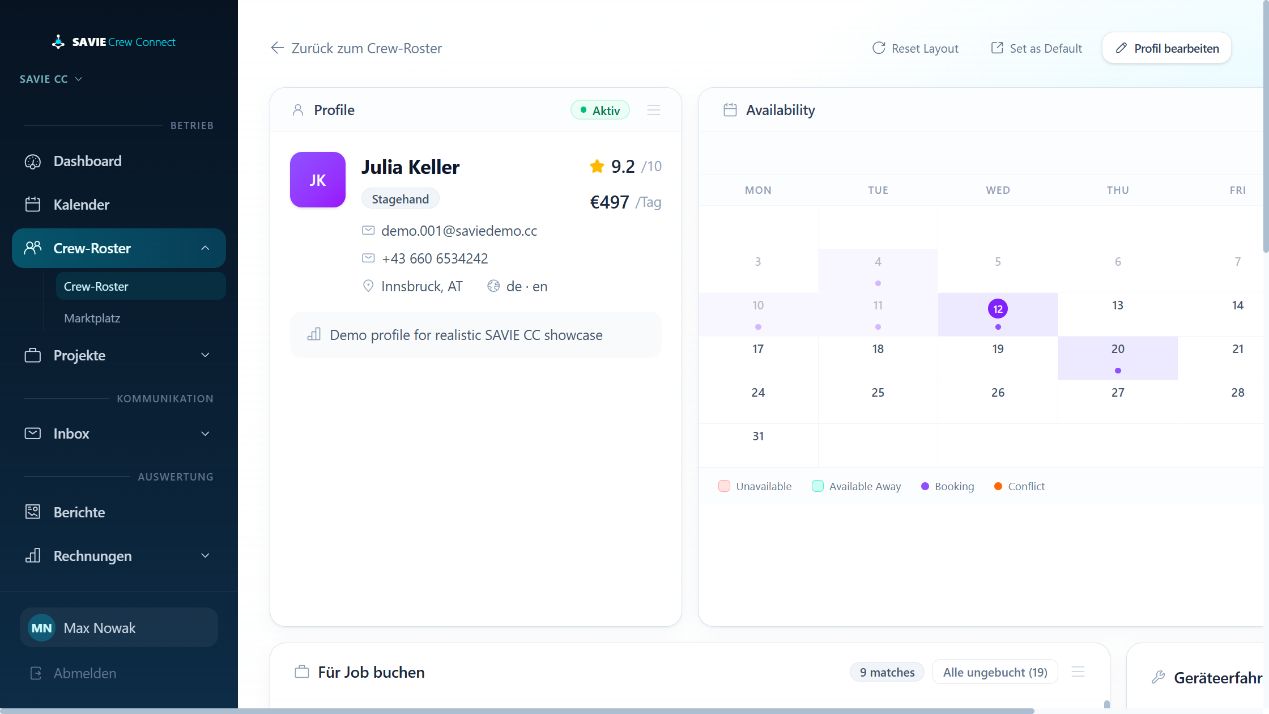The image size is (1269, 714).
Task: Select today, day 12, in Availability calendar
Action: [x=998, y=314]
